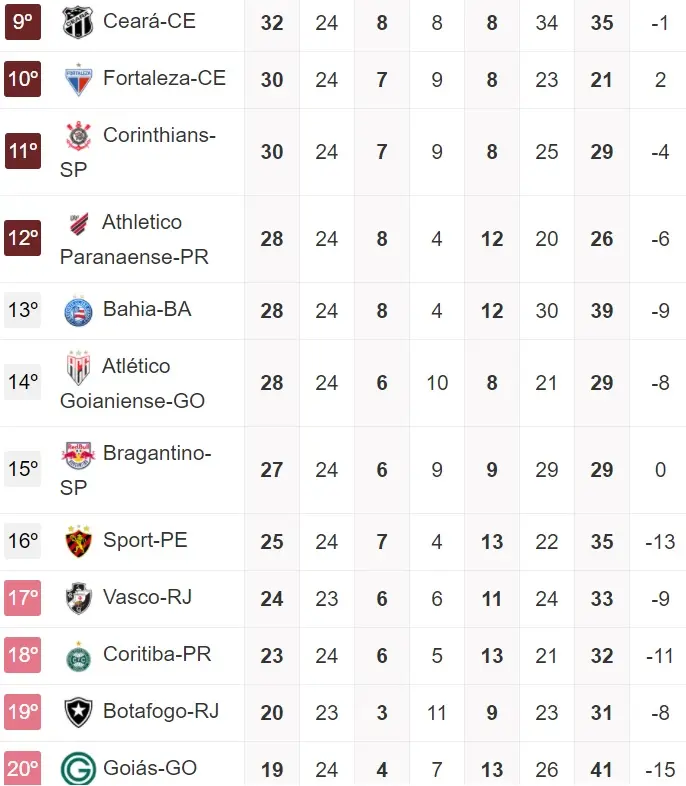686x786 pixels.
Task: Click the Corinthians-SP club crest
Action: (x=78, y=136)
